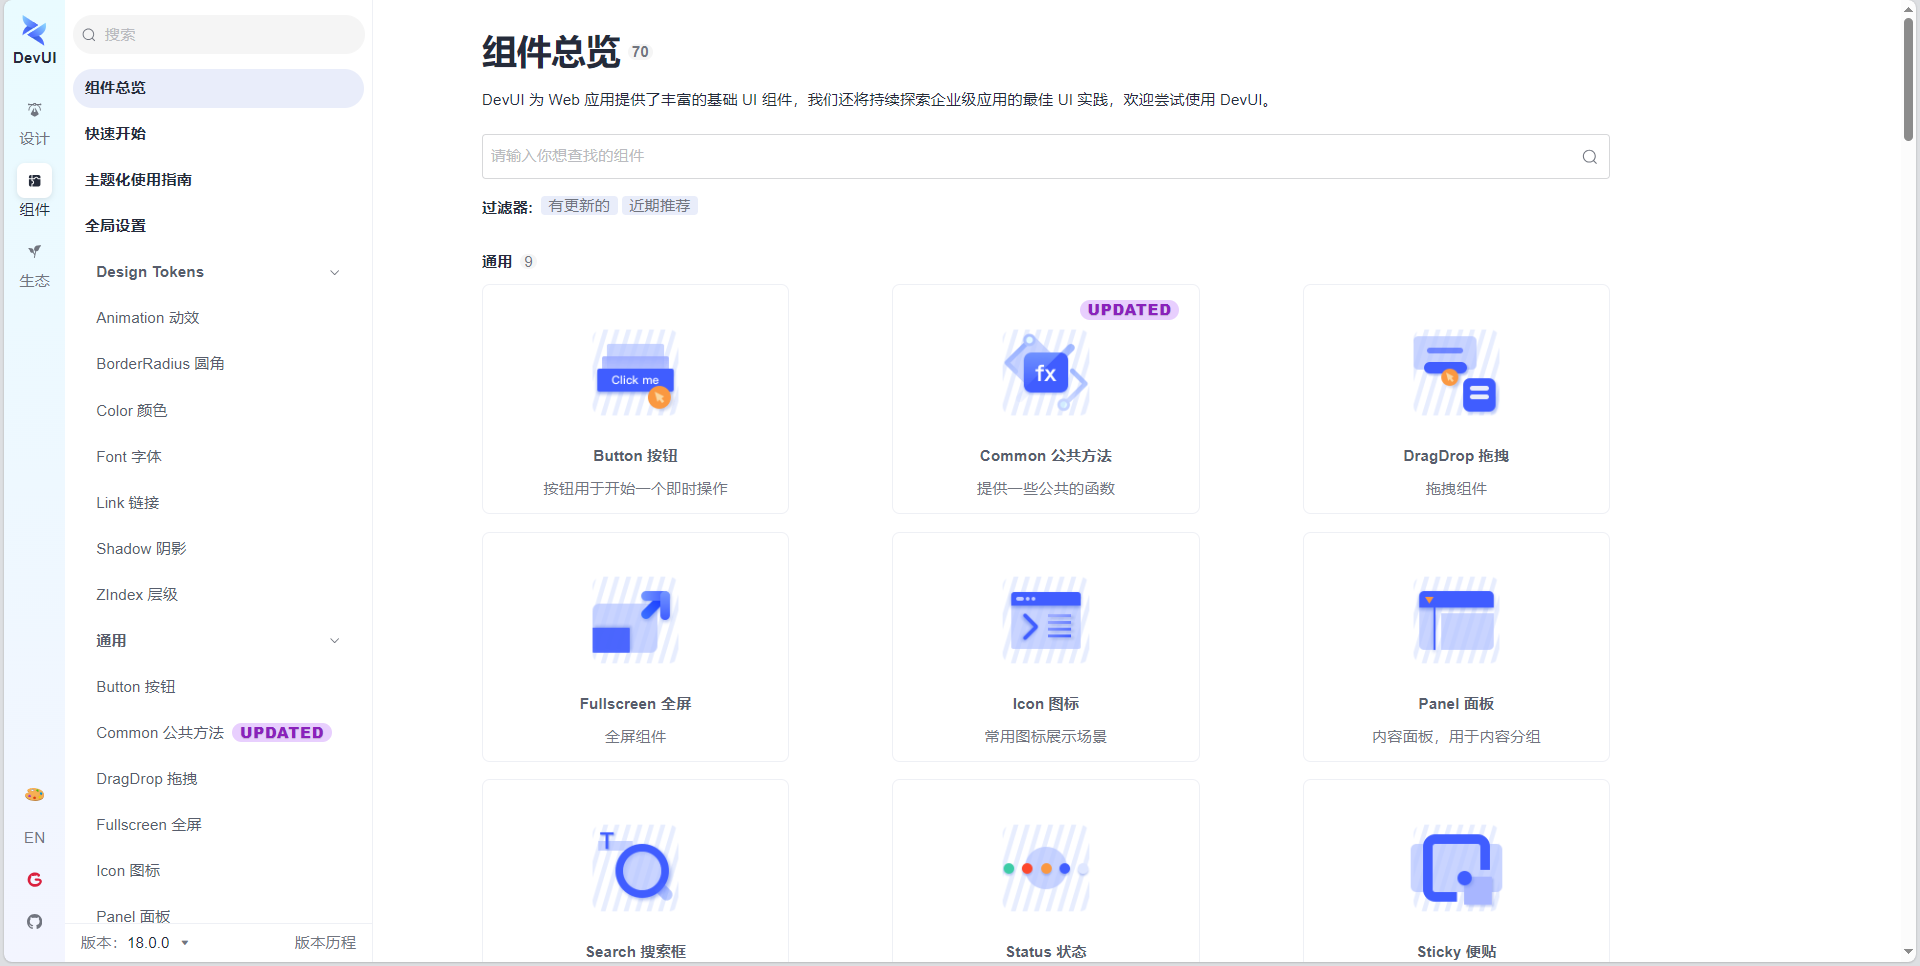
Task: Open the Icon 图标 card illustration
Action: coord(1045,620)
